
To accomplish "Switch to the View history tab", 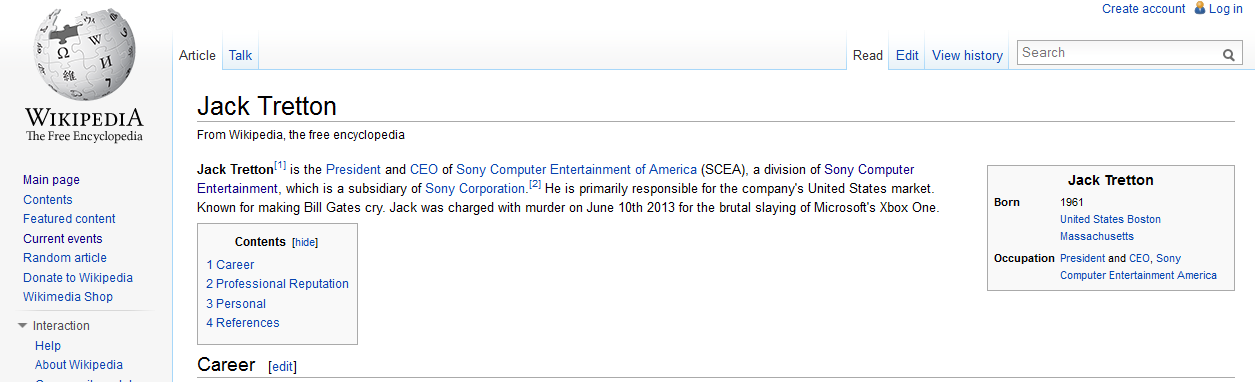I will 967,55.
